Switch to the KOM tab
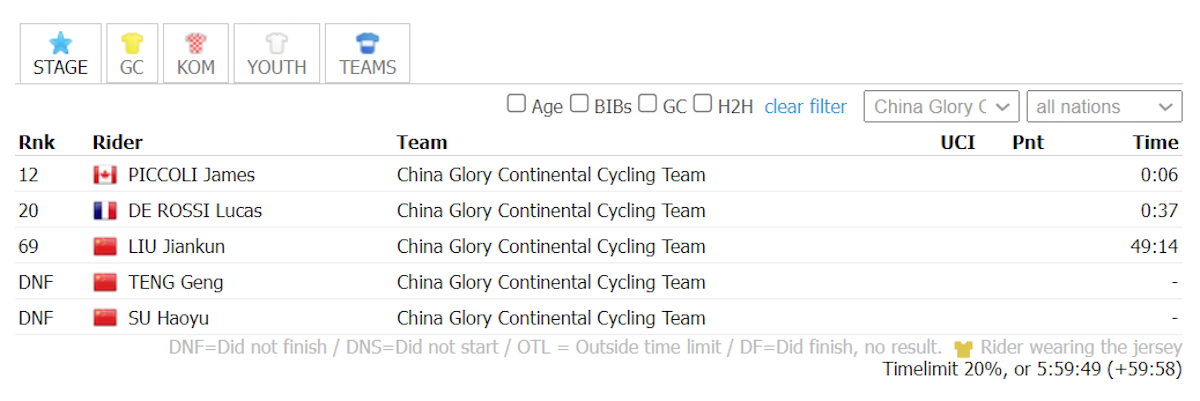Screen dimensions: 1200x401 tap(195, 54)
